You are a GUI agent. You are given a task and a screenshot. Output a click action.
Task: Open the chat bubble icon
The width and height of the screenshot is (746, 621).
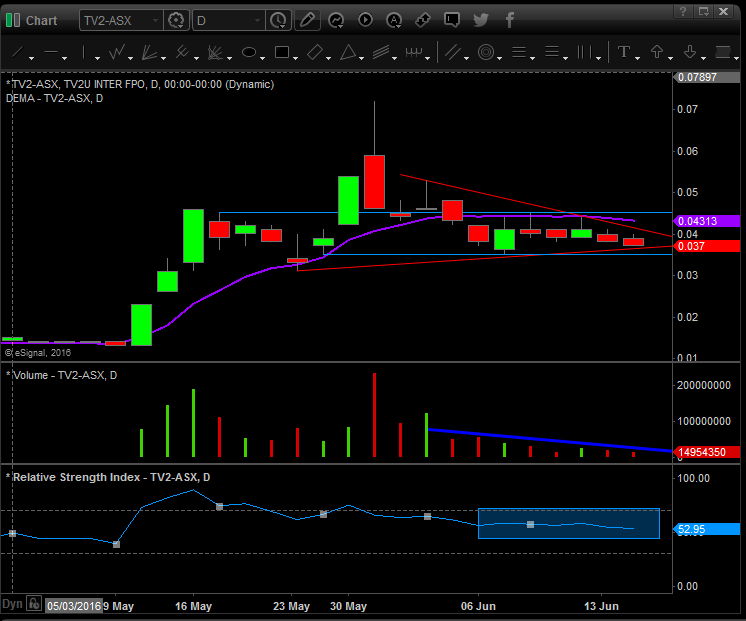point(452,20)
